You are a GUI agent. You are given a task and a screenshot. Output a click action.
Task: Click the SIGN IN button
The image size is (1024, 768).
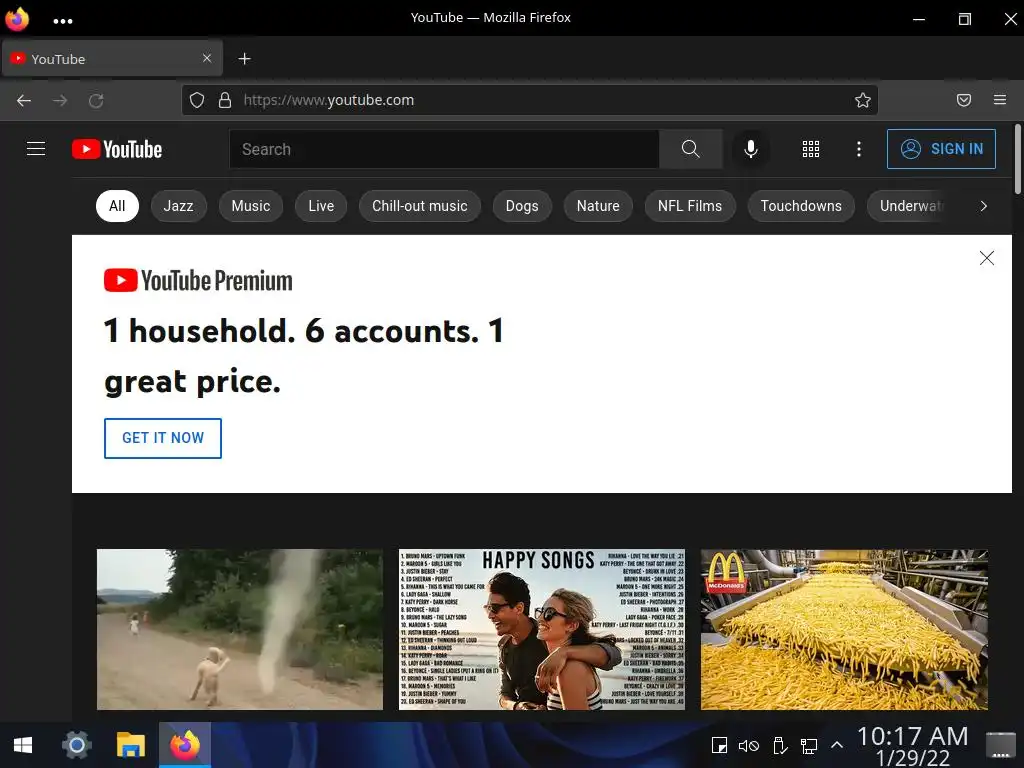pos(941,149)
